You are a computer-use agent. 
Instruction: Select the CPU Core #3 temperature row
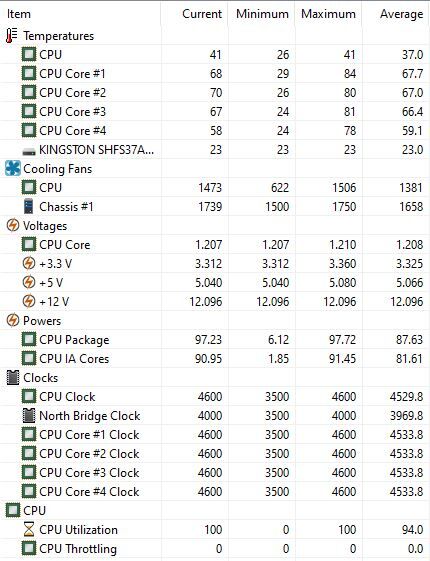pyautogui.click(x=215, y=111)
